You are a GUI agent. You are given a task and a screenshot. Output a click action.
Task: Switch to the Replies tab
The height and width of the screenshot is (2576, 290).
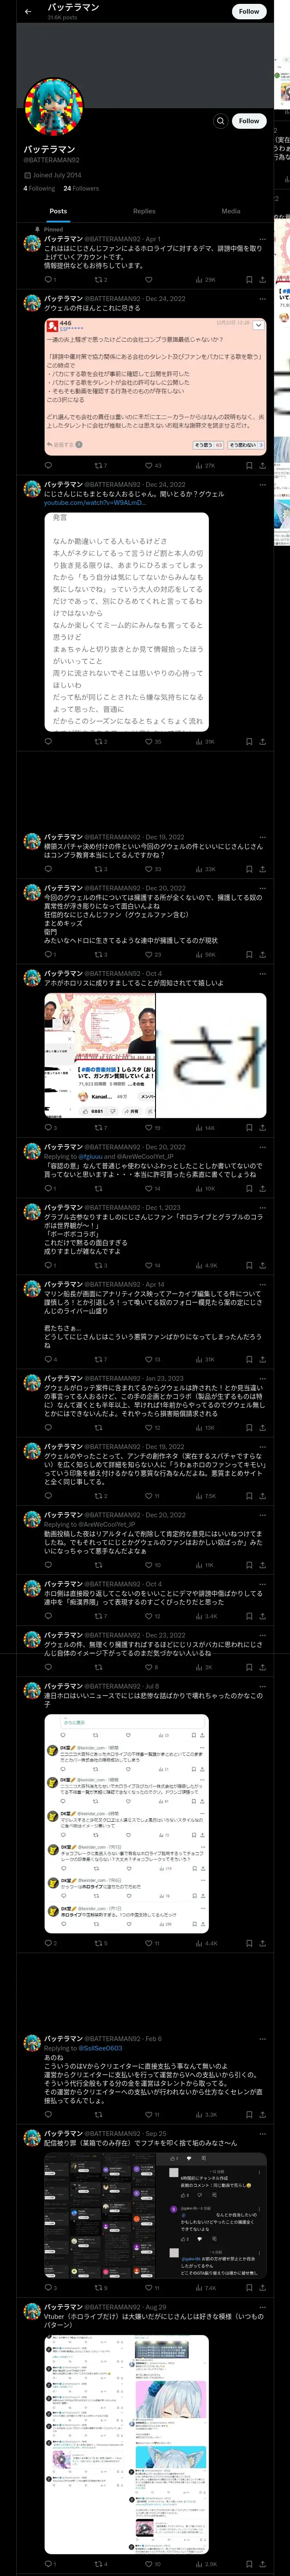144,211
